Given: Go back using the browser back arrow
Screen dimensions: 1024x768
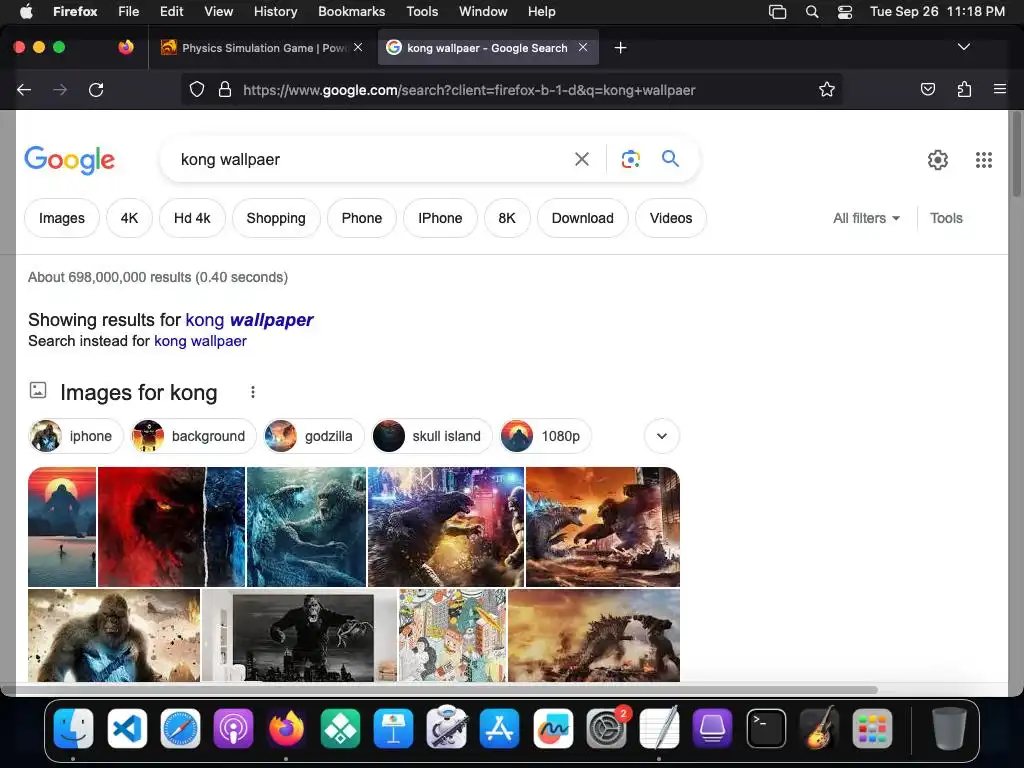Looking at the screenshot, I should (24, 89).
